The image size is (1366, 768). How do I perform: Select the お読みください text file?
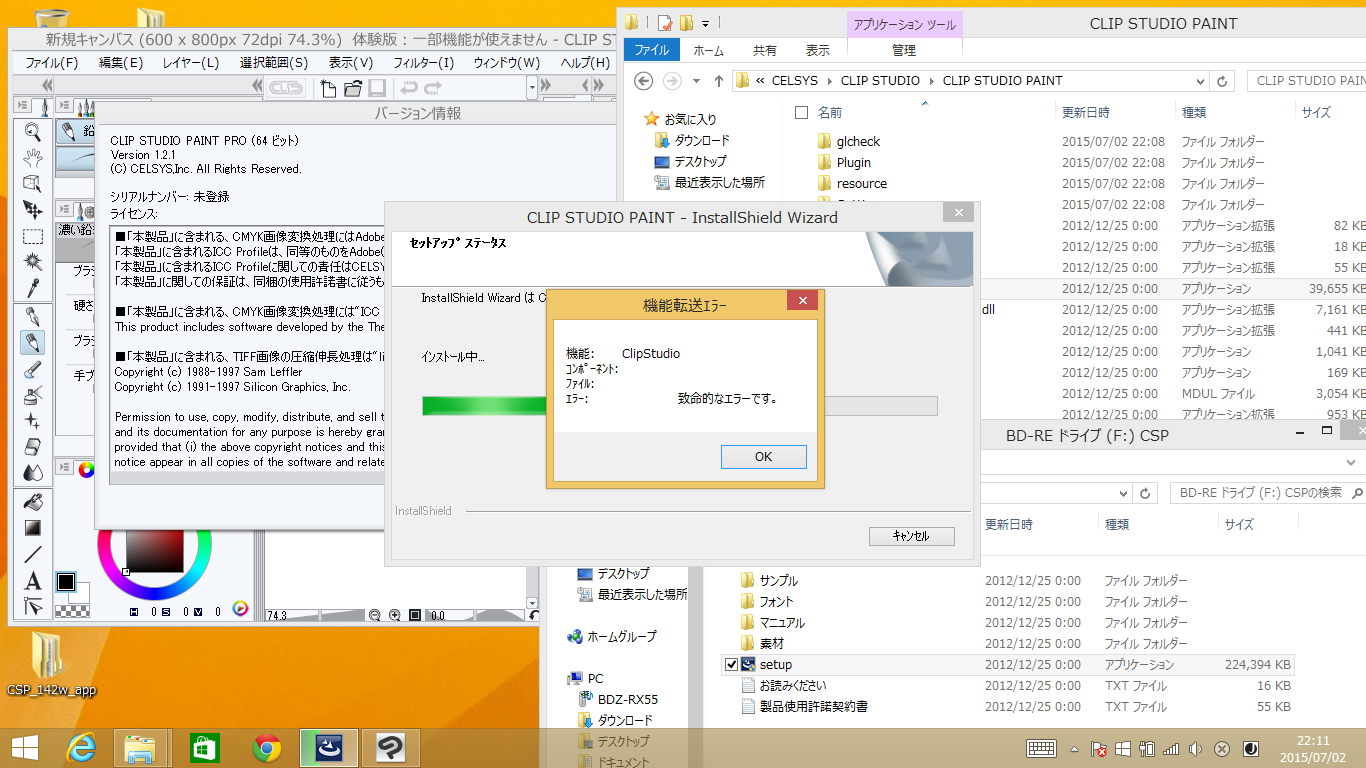(x=793, y=686)
